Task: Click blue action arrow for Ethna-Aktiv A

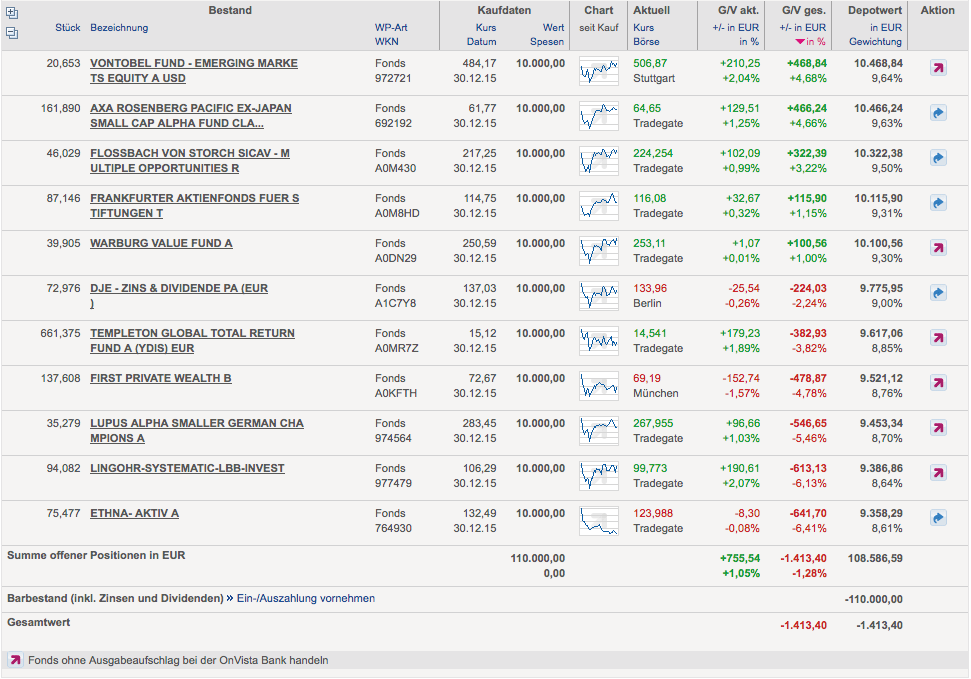Action: [x=938, y=517]
